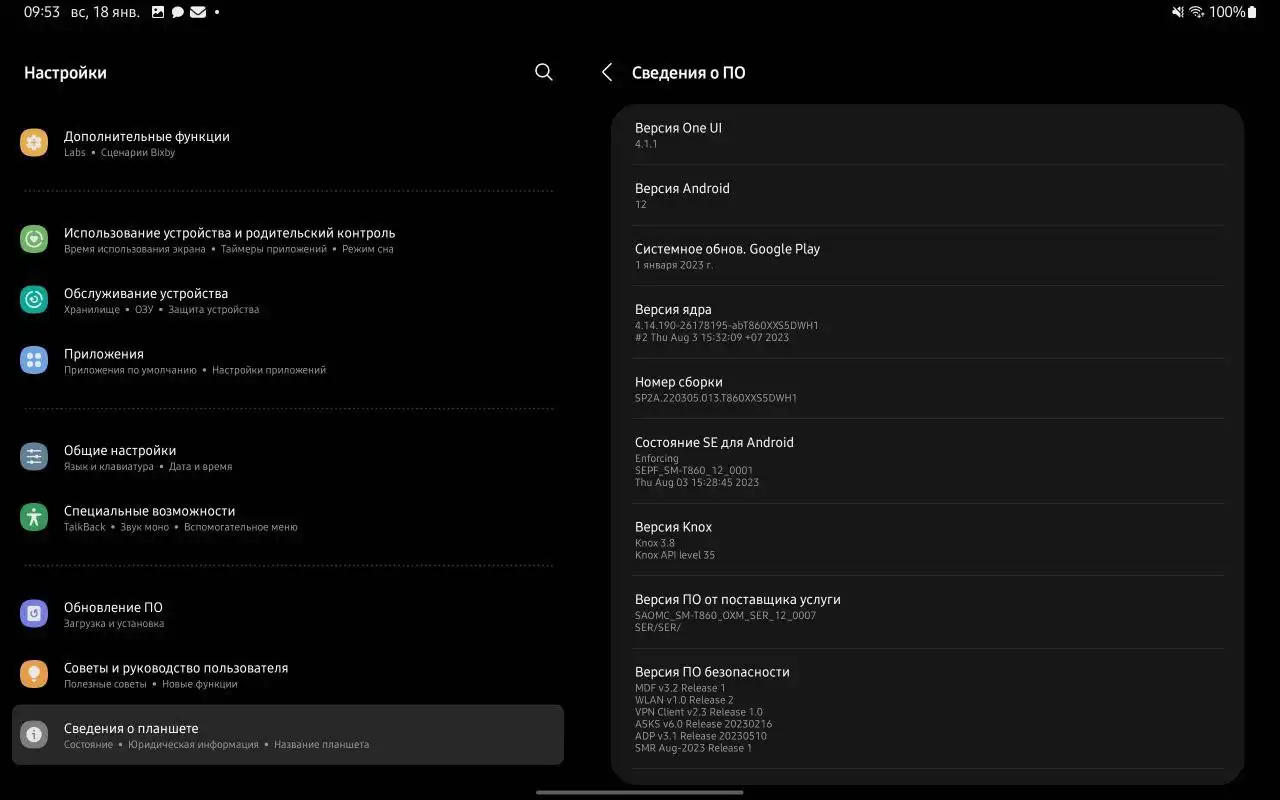The width and height of the screenshot is (1280, 800).
Task: Tap the Версия Knox entry
Action: (927, 540)
